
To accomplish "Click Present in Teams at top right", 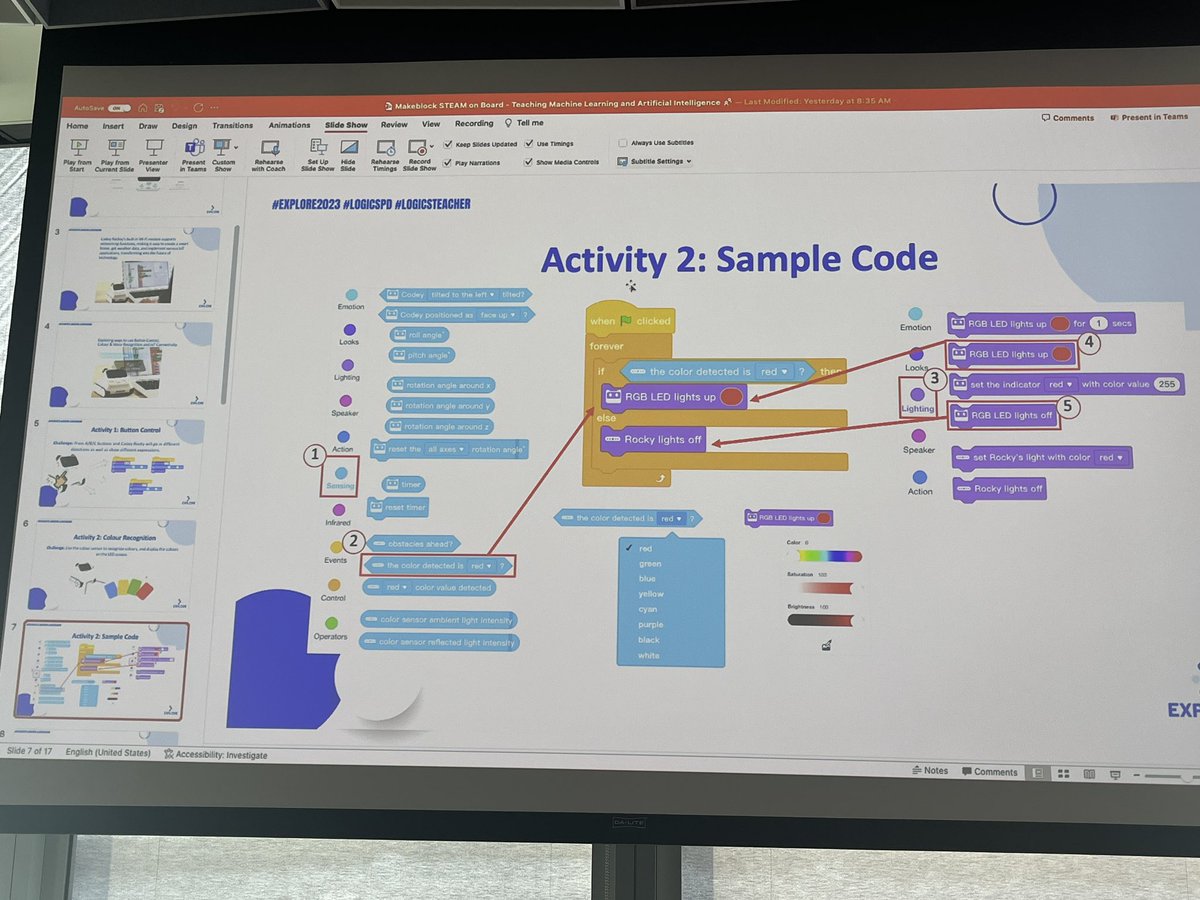I will pos(1149,117).
